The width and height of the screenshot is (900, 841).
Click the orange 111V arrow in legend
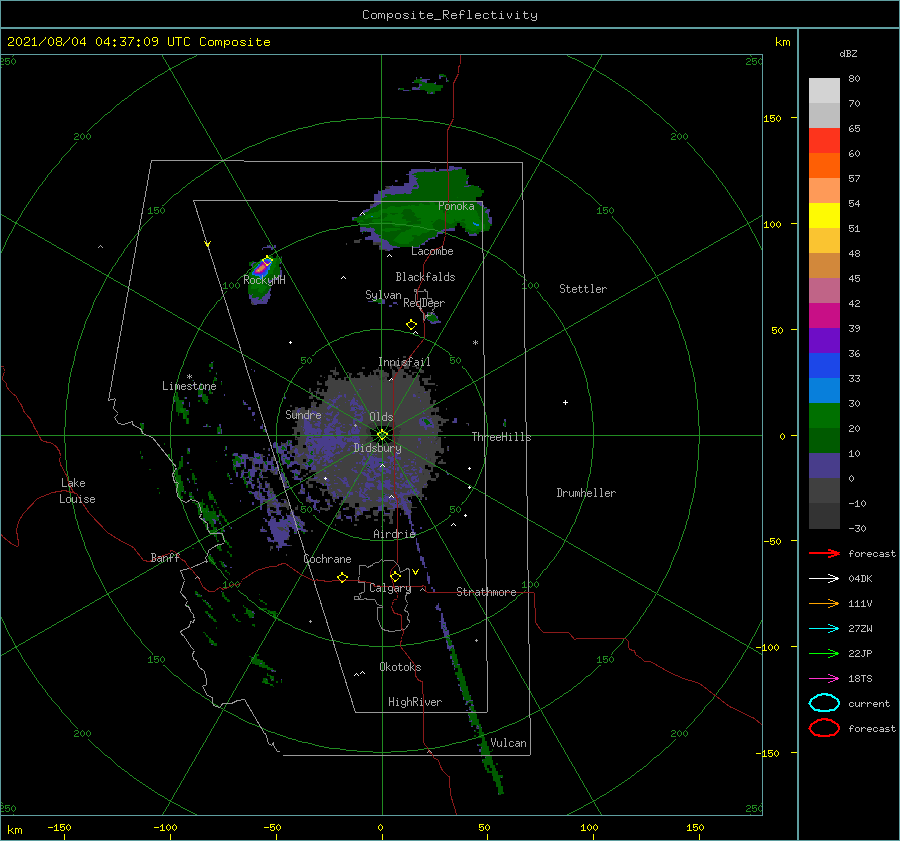(x=824, y=603)
